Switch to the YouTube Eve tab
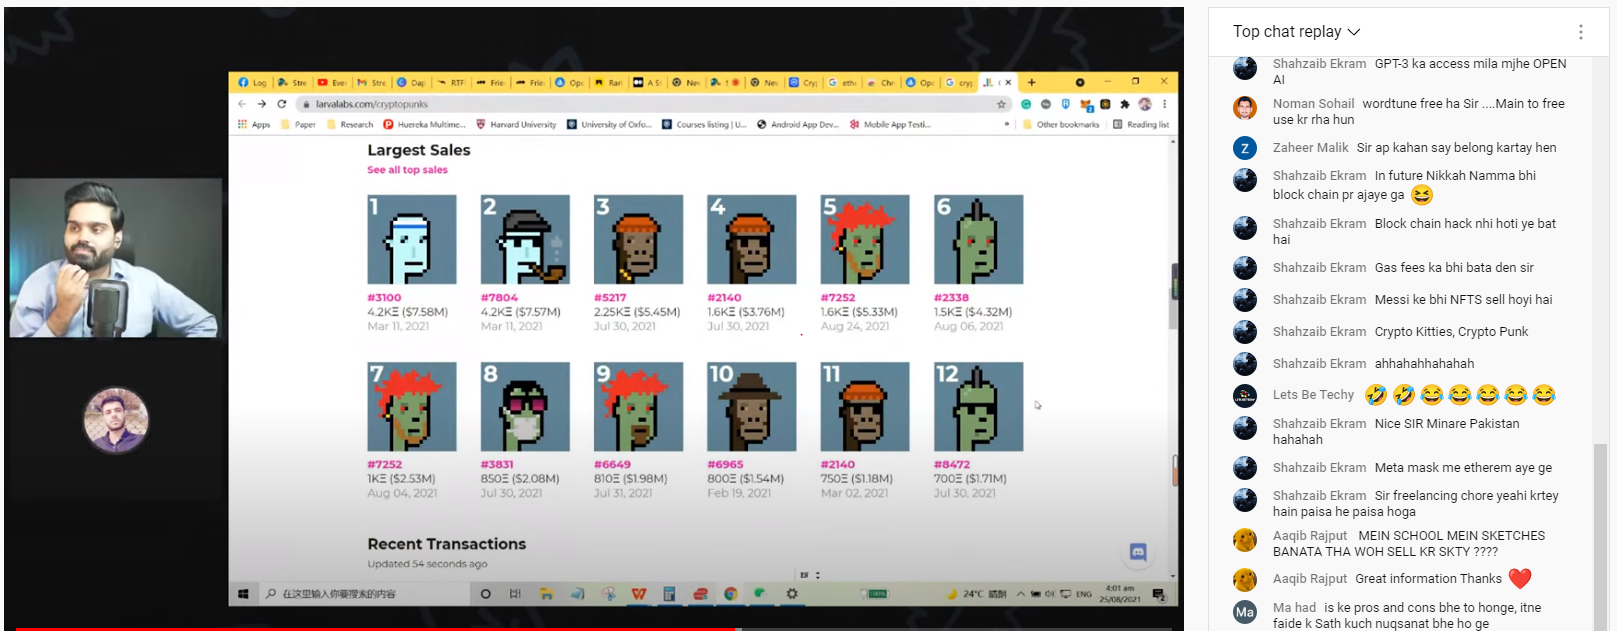1617x631 pixels. click(x=332, y=82)
